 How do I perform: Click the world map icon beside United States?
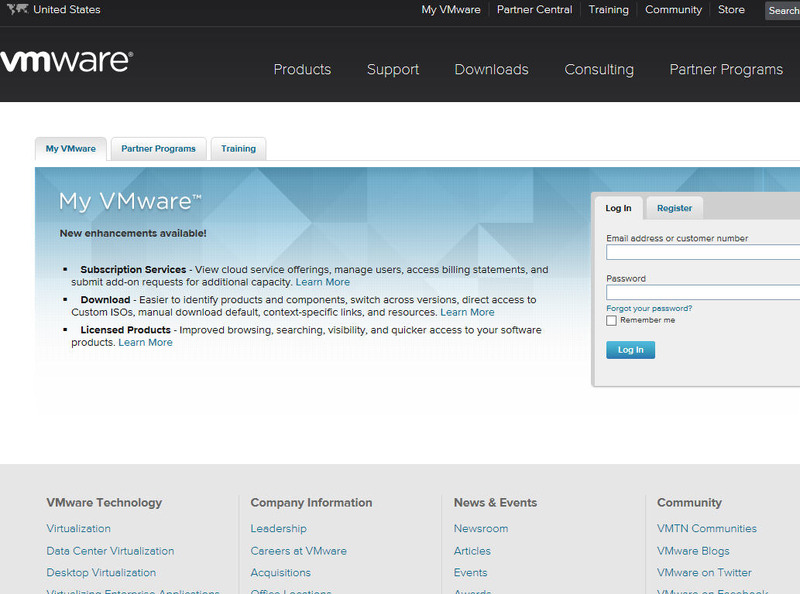click(x=16, y=10)
